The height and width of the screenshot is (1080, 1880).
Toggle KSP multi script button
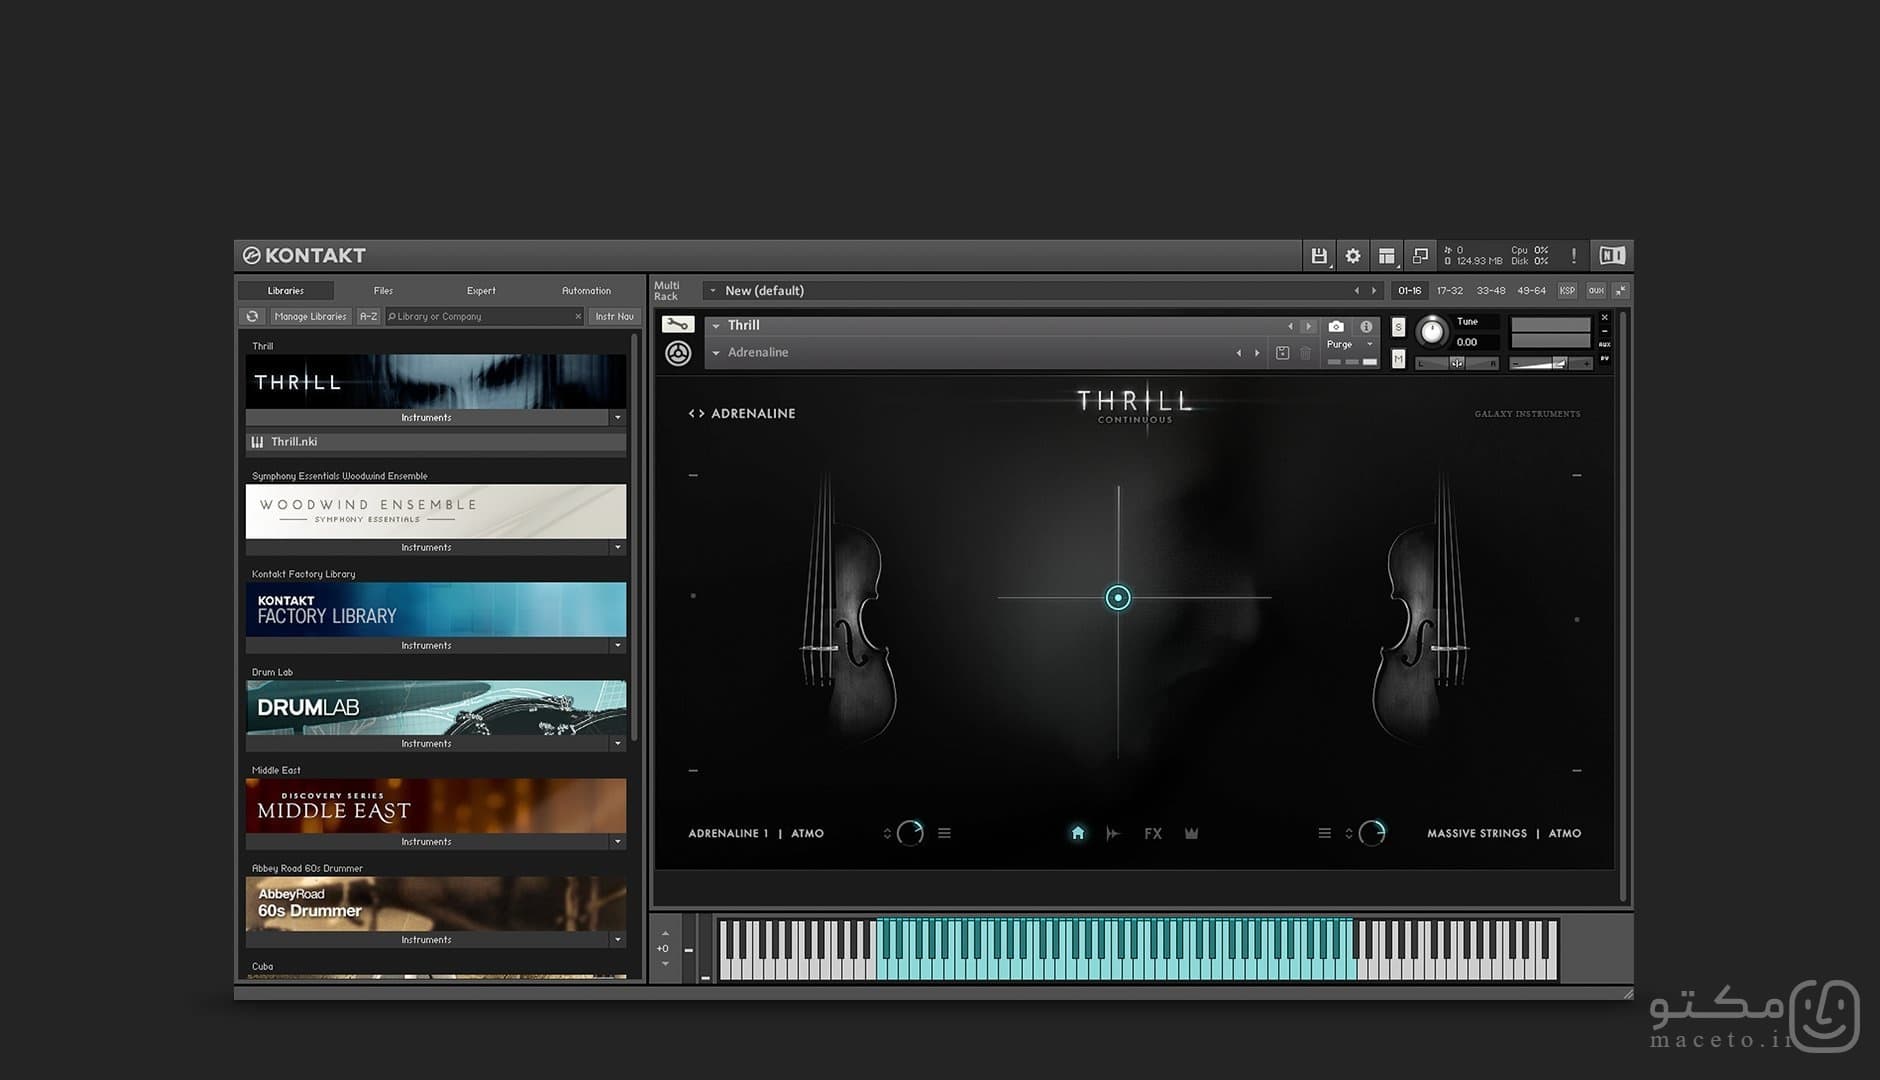click(1567, 290)
